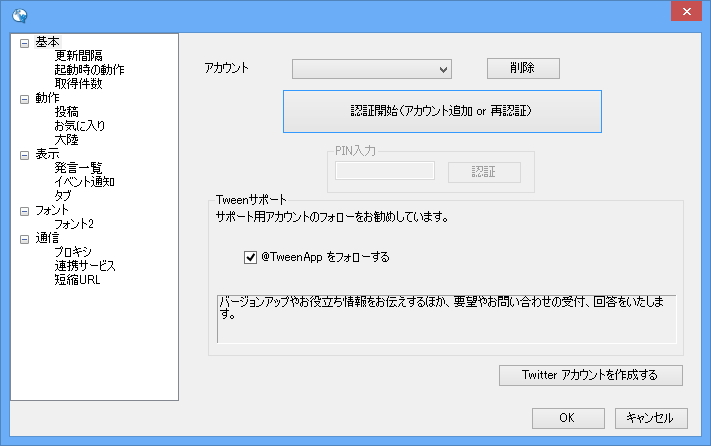Click the support description text box

[x=447, y=319]
